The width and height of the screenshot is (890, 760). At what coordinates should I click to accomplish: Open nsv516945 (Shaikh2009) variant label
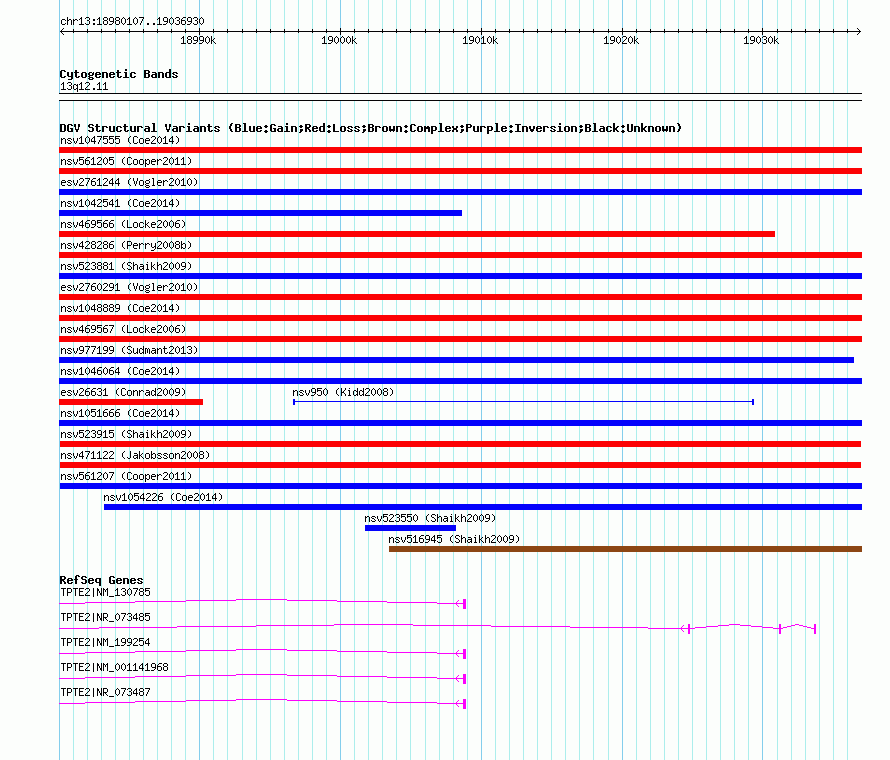tap(454, 539)
